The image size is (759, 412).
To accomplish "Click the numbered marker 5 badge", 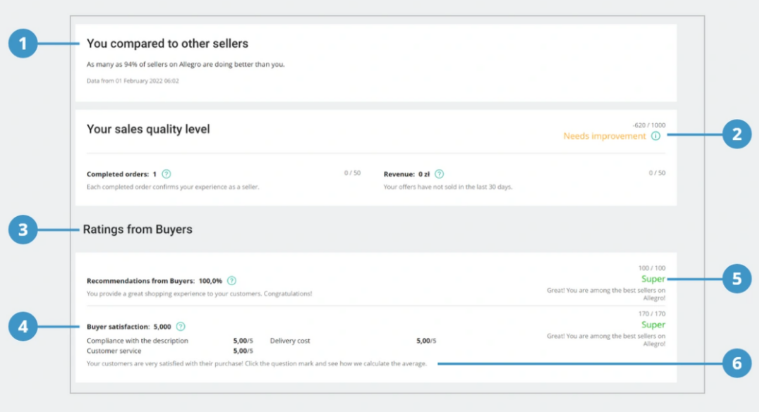I will coord(735,279).
